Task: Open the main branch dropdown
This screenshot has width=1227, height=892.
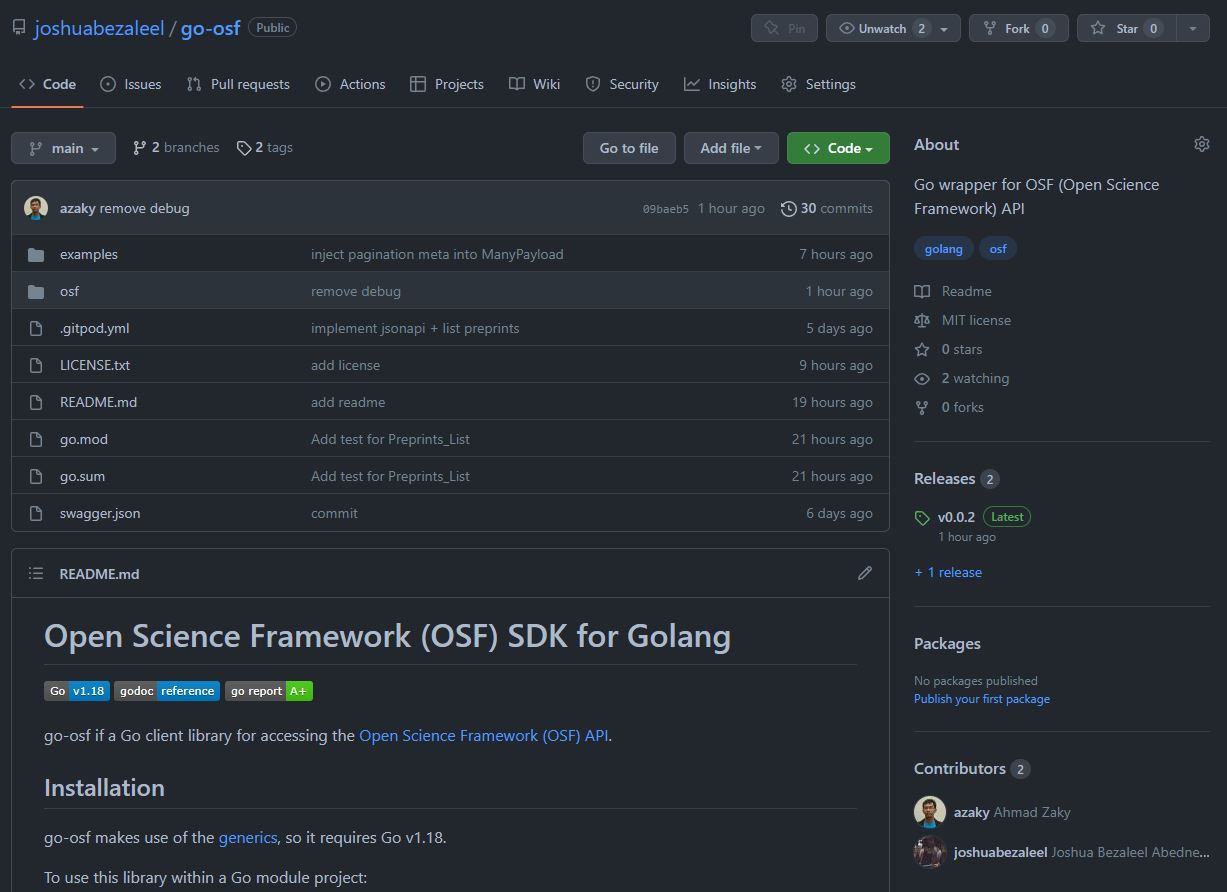Action: (63, 148)
